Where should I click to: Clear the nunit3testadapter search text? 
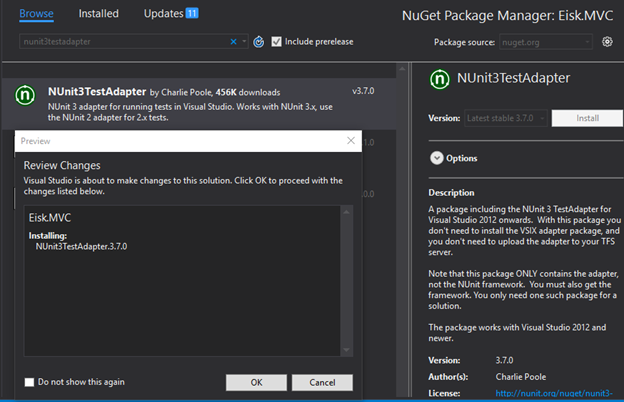click(234, 41)
